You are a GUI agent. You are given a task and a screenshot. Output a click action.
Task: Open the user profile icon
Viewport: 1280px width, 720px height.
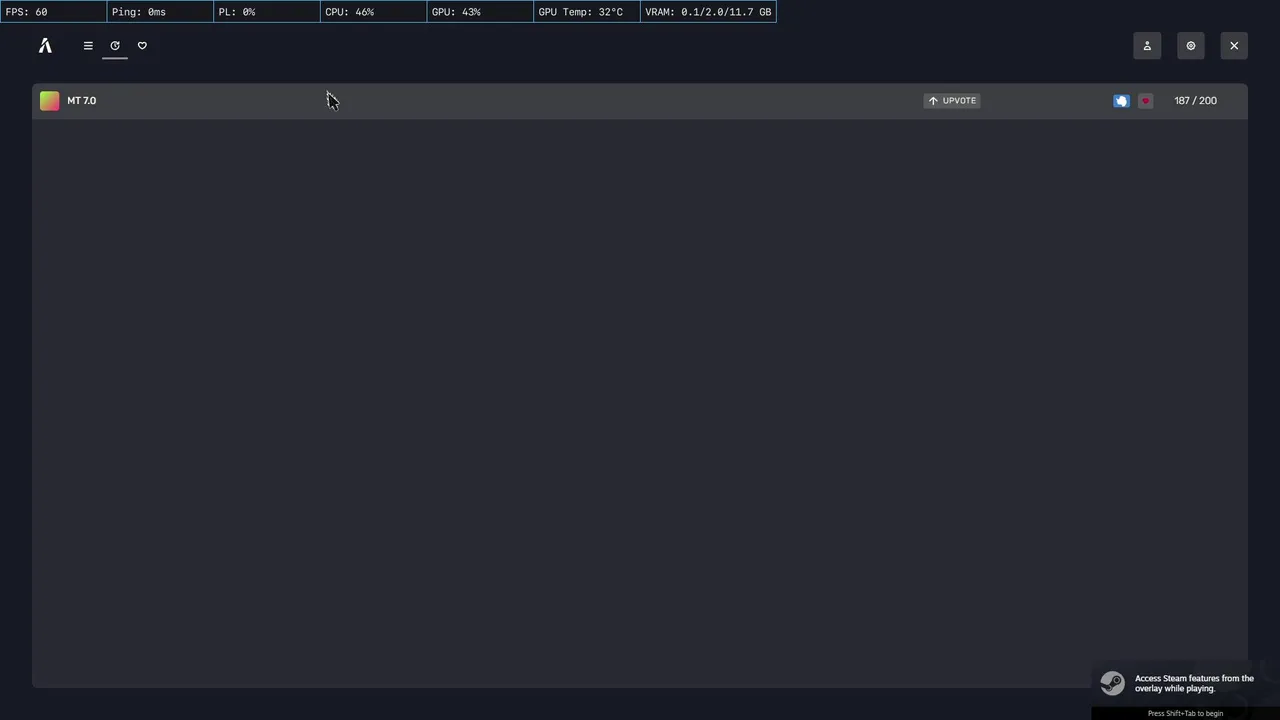(1147, 46)
